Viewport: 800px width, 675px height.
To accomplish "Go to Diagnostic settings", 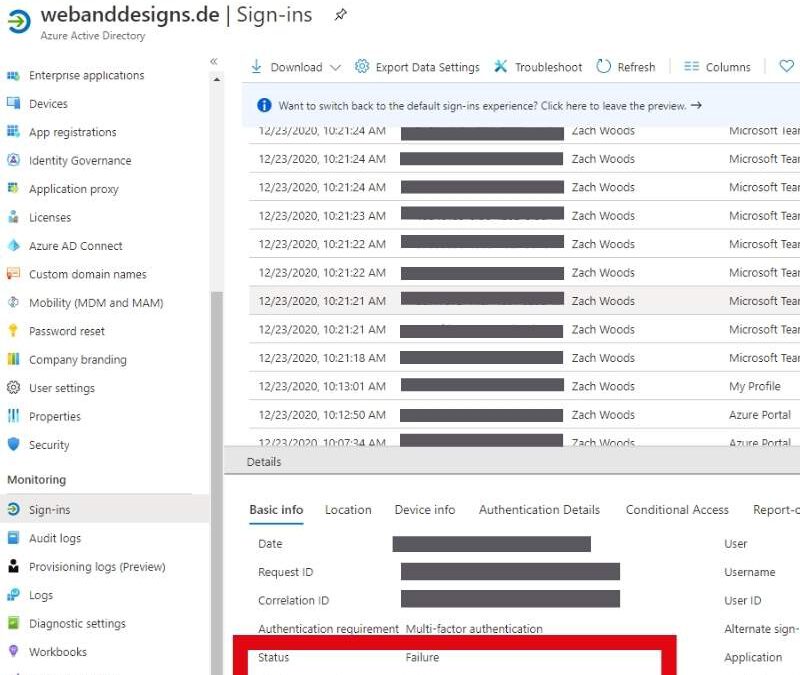I will (x=77, y=623).
